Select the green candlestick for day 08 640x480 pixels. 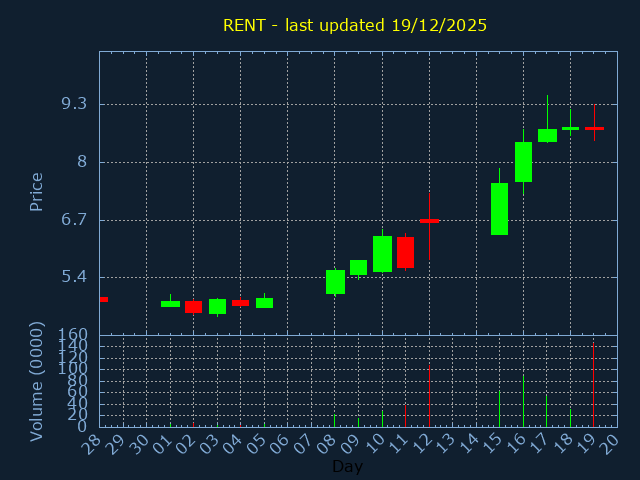(335, 282)
